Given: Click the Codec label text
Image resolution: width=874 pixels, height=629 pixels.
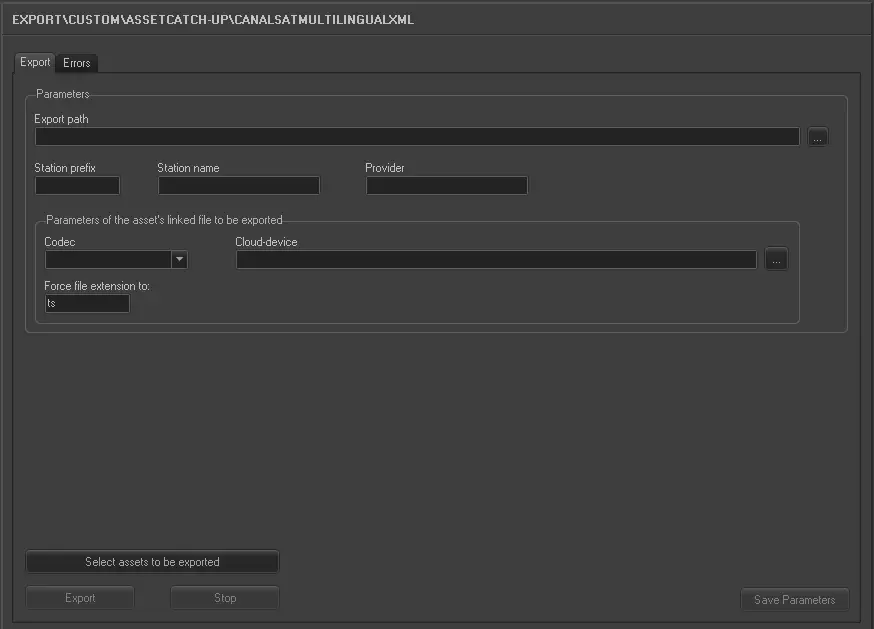Looking at the screenshot, I should tap(59, 242).
